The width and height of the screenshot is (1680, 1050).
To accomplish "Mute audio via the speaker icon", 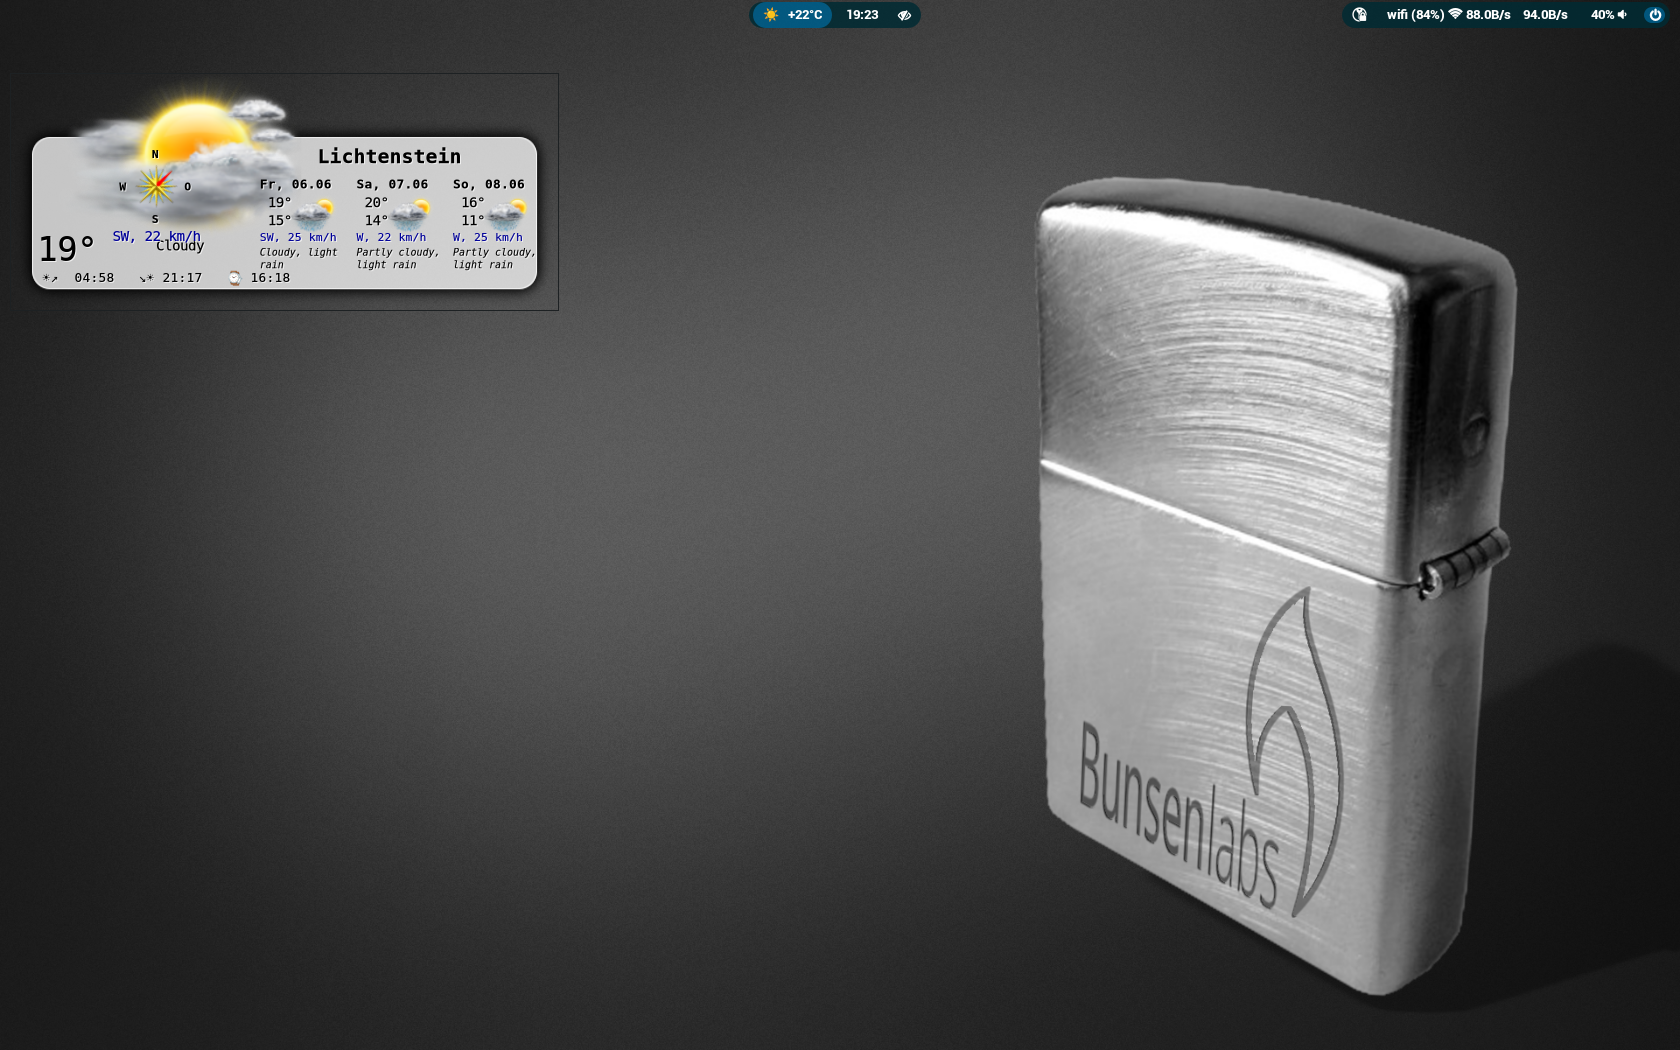I will 1622,15.
